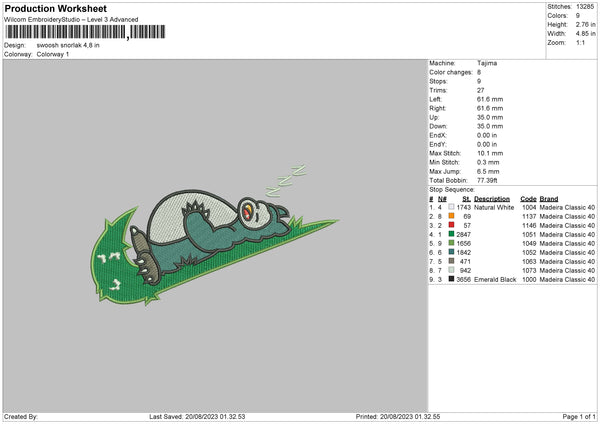Click the 'St.' column header
Image resolution: width=600 pixels, height=424 pixels.
[466, 199]
